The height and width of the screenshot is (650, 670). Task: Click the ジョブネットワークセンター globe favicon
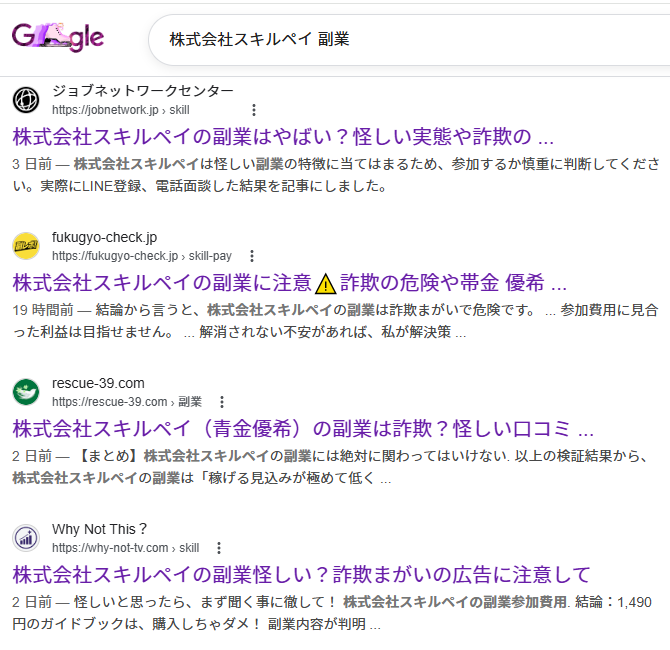pos(26,100)
